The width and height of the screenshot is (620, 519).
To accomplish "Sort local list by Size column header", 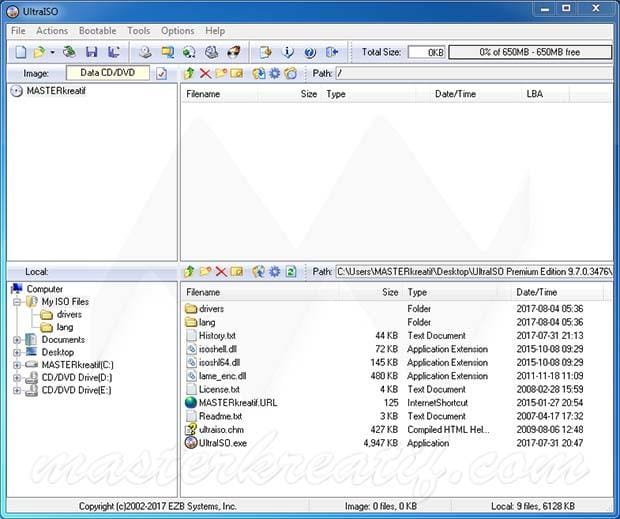I will tap(370, 293).
